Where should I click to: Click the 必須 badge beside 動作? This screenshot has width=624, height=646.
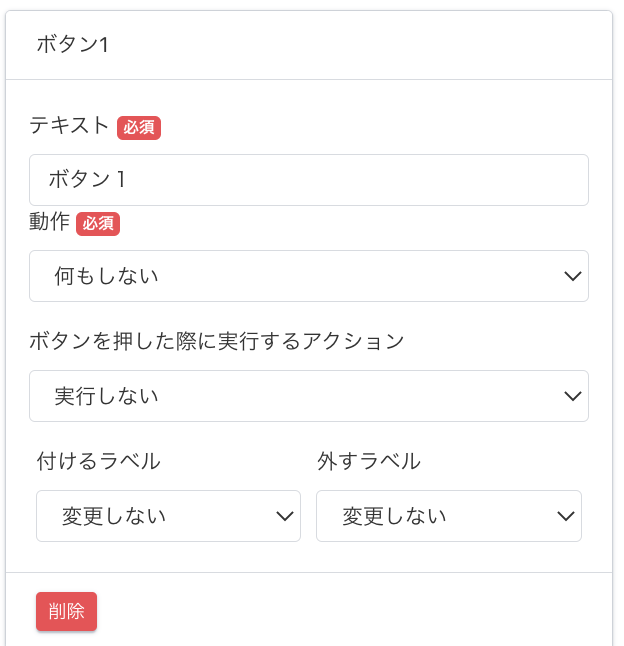point(98,223)
